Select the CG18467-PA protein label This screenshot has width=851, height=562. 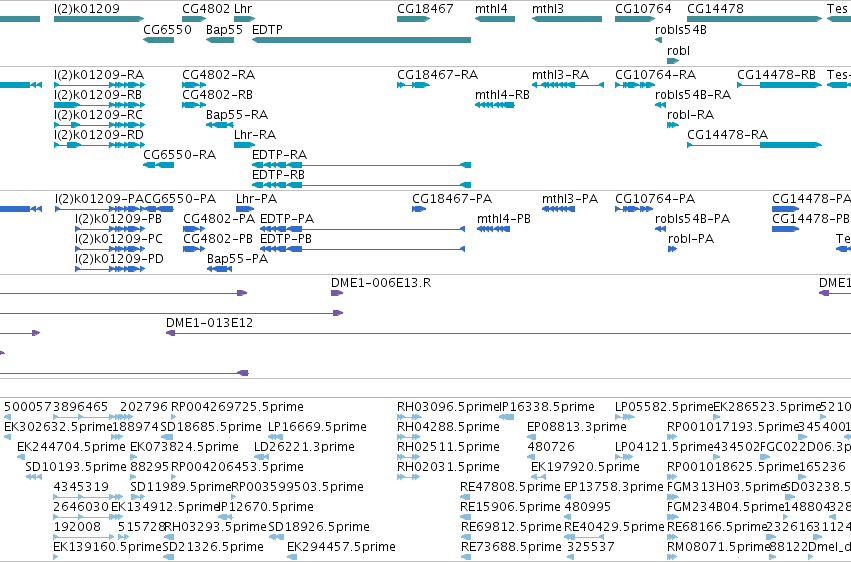[452, 199]
